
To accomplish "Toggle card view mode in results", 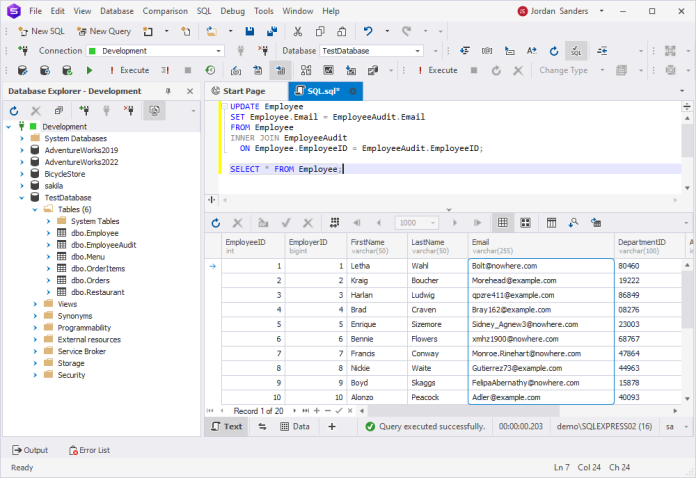I will [525, 223].
